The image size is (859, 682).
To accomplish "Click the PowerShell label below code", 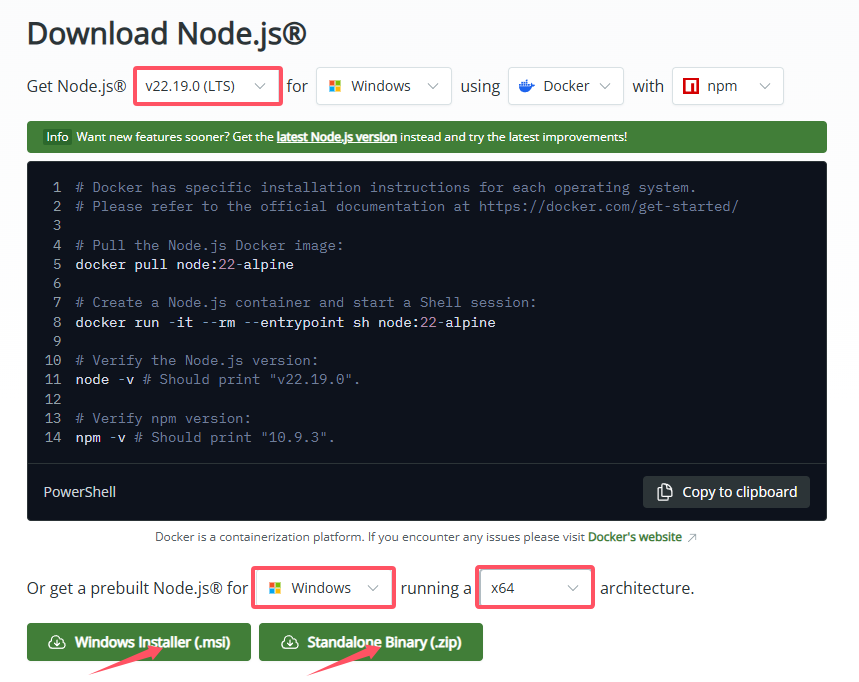I will 80,492.
